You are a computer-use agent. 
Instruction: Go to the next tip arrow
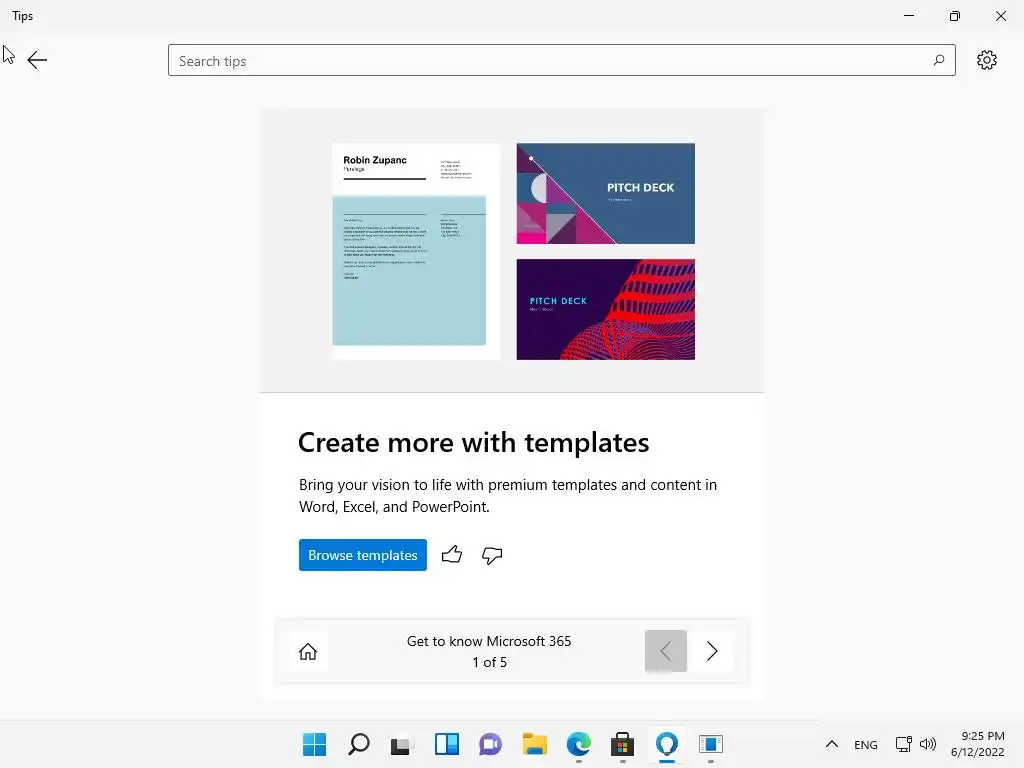tap(712, 651)
